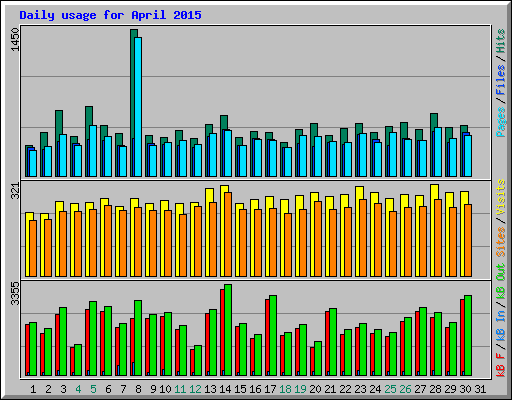The image size is (512, 400).
Task: Click green weekend day label 25
Action: pyautogui.click(x=390, y=389)
